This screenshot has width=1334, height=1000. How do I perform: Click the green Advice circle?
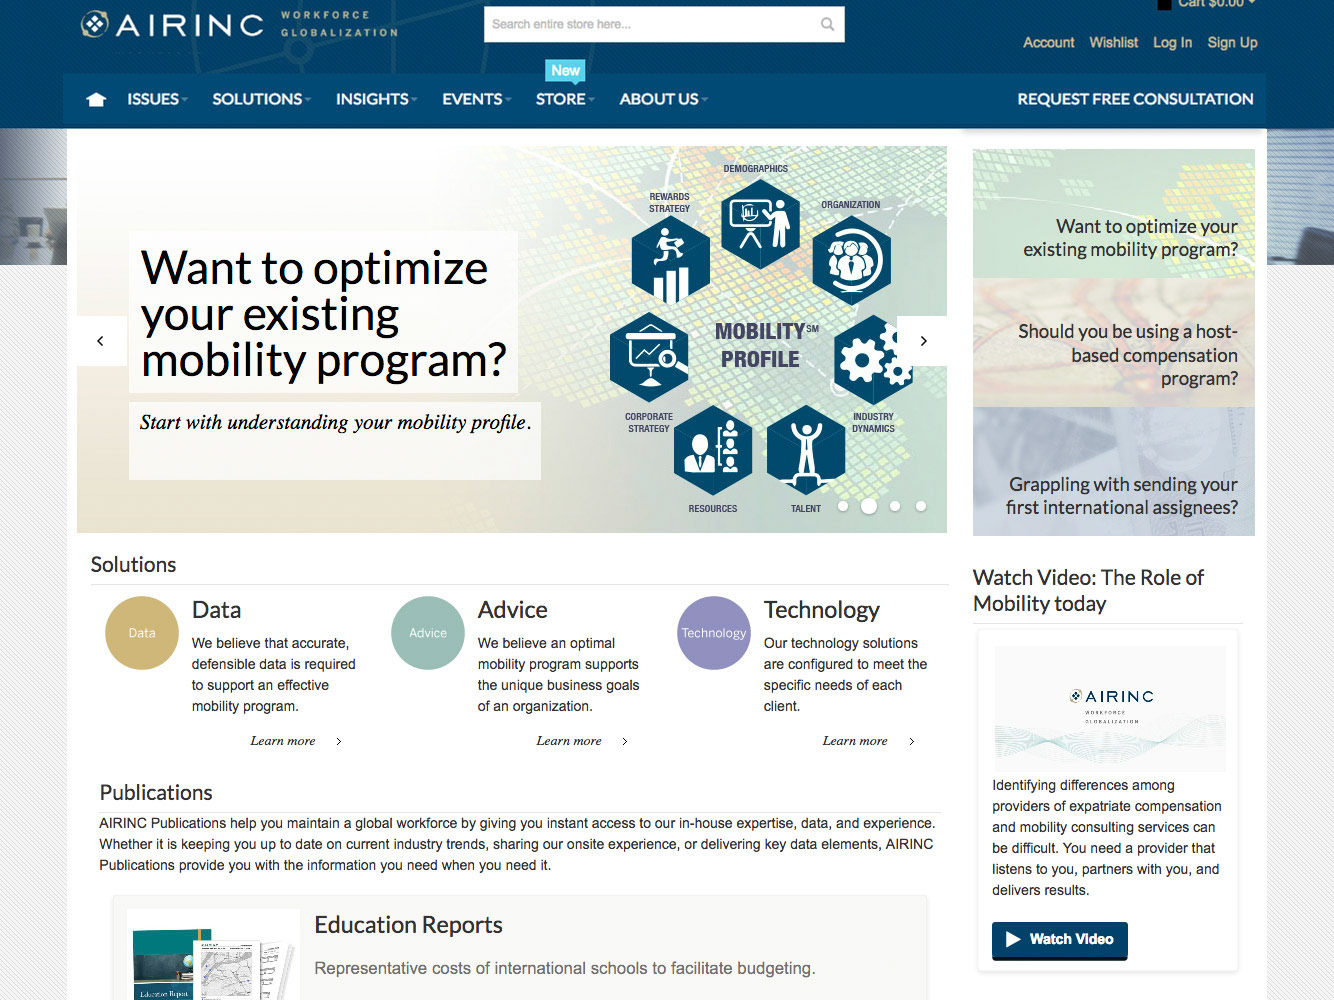(428, 633)
